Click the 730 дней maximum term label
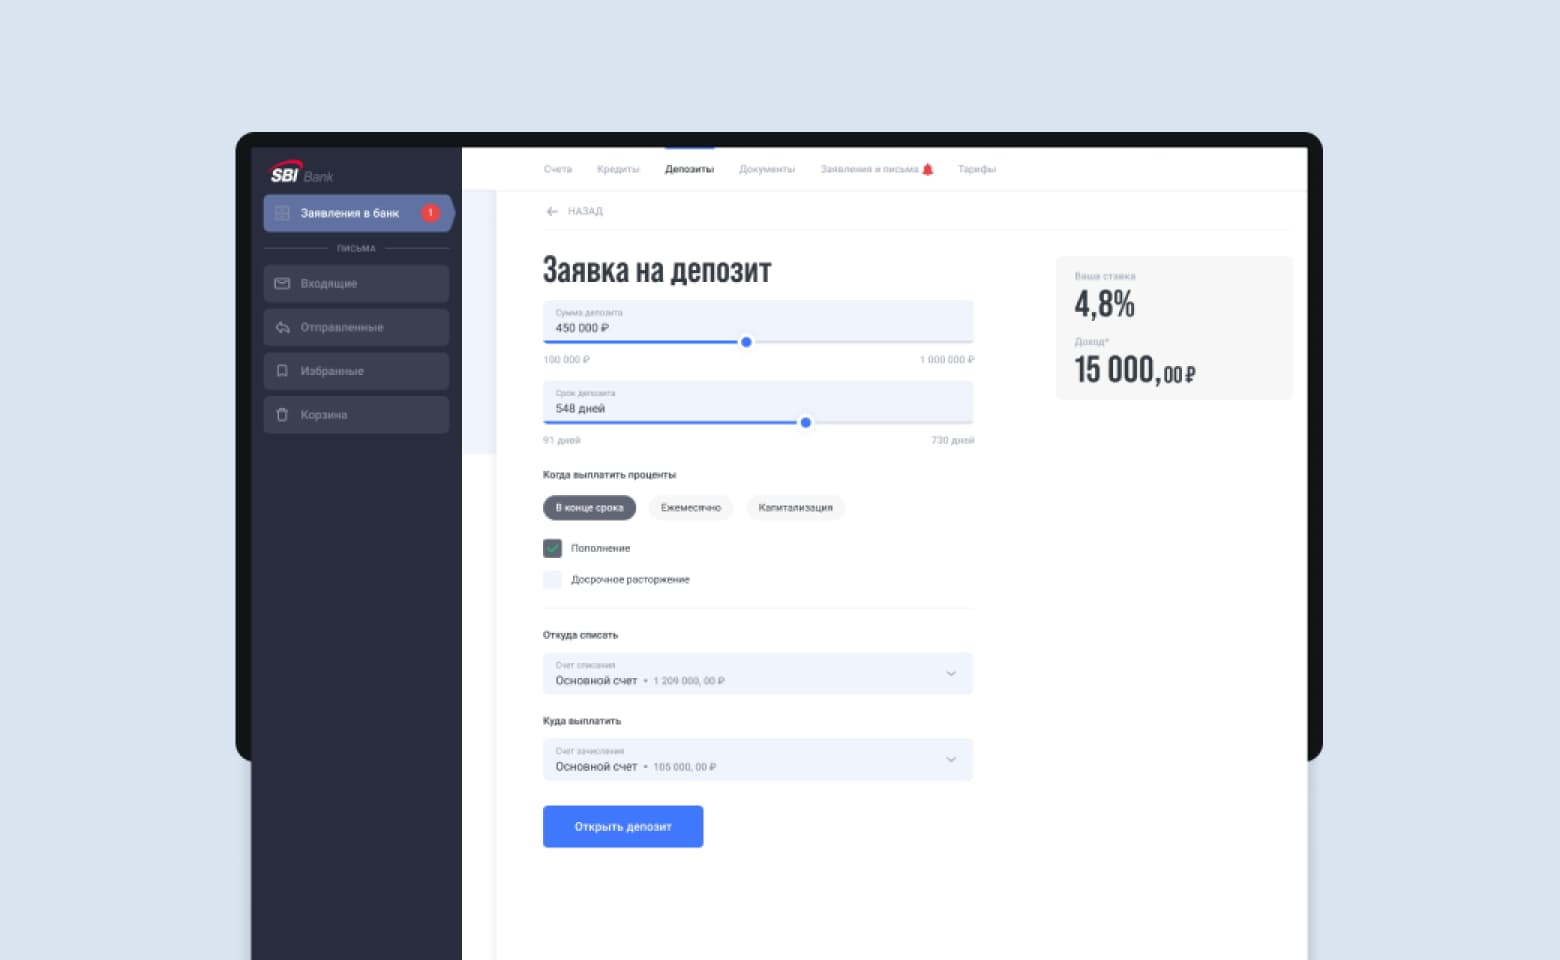1560x960 pixels. [952, 440]
